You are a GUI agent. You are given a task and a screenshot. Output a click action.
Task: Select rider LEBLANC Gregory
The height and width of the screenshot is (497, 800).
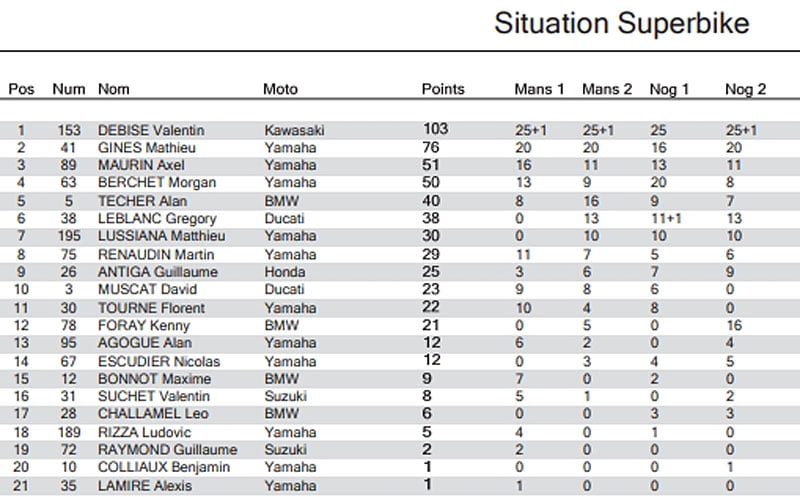click(x=154, y=218)
